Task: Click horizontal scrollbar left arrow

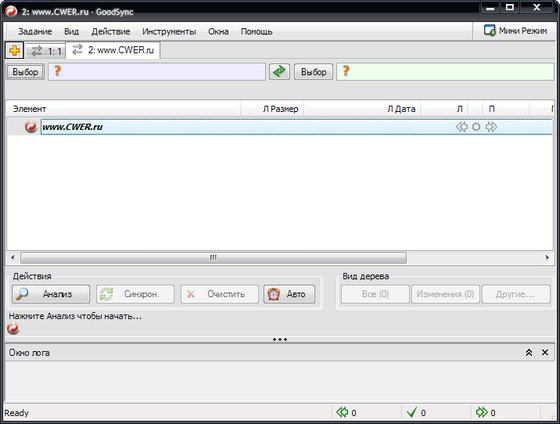Action: (13, 258)
